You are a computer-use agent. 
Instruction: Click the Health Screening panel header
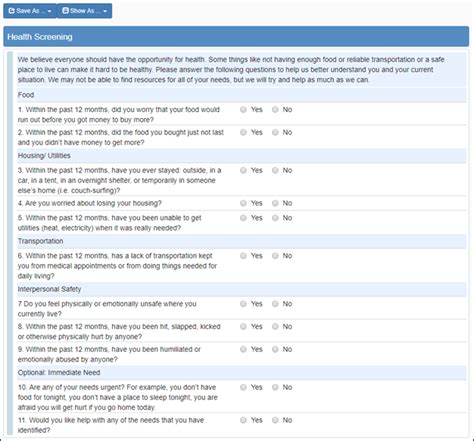click(x=236, y=37)
